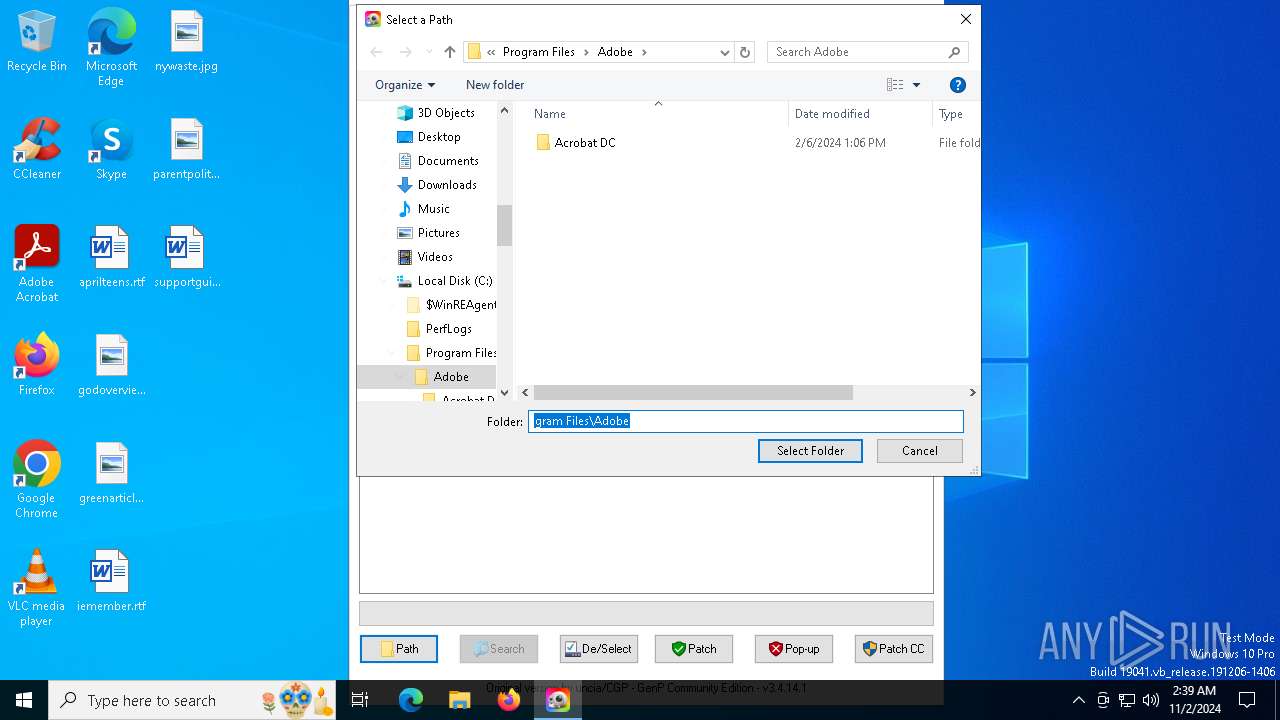Click the Path button in GenP window

point(399,649)
